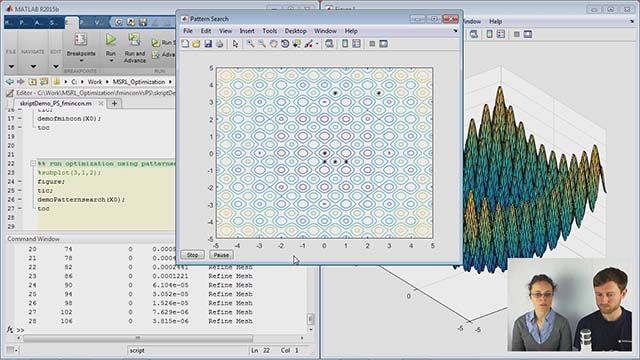Viewport: 640px width, 360px height.
Task: Click the Open File icon in Pattern Search
Action: click(x=196, y=44)
